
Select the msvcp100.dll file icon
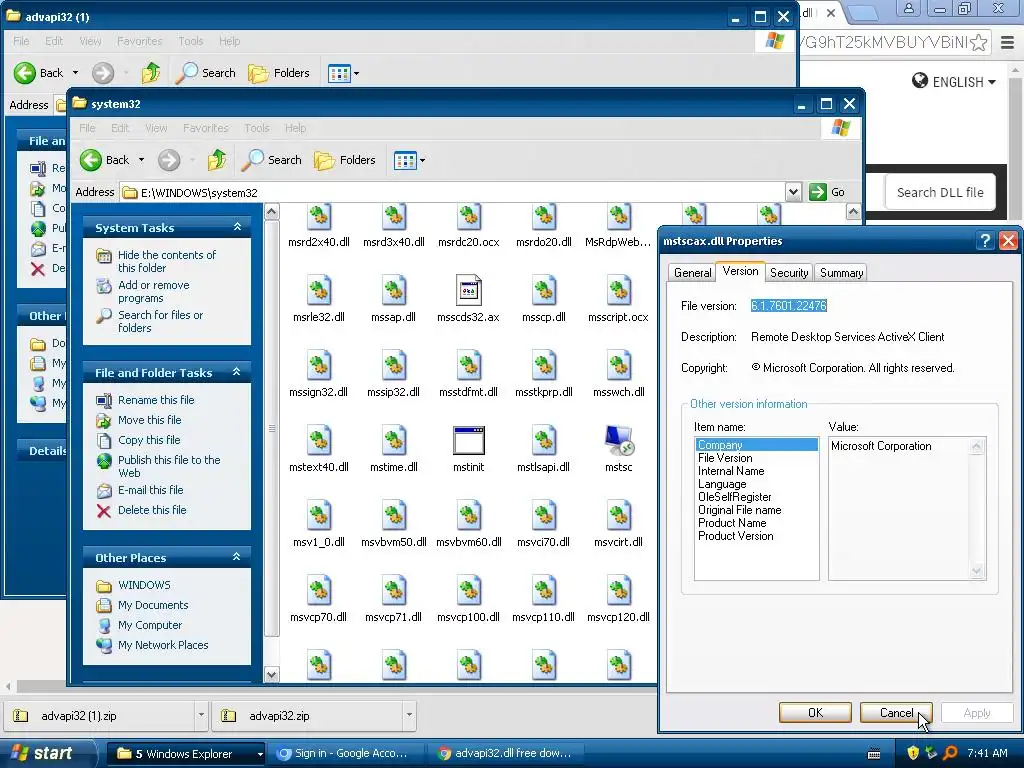(468, 591)
